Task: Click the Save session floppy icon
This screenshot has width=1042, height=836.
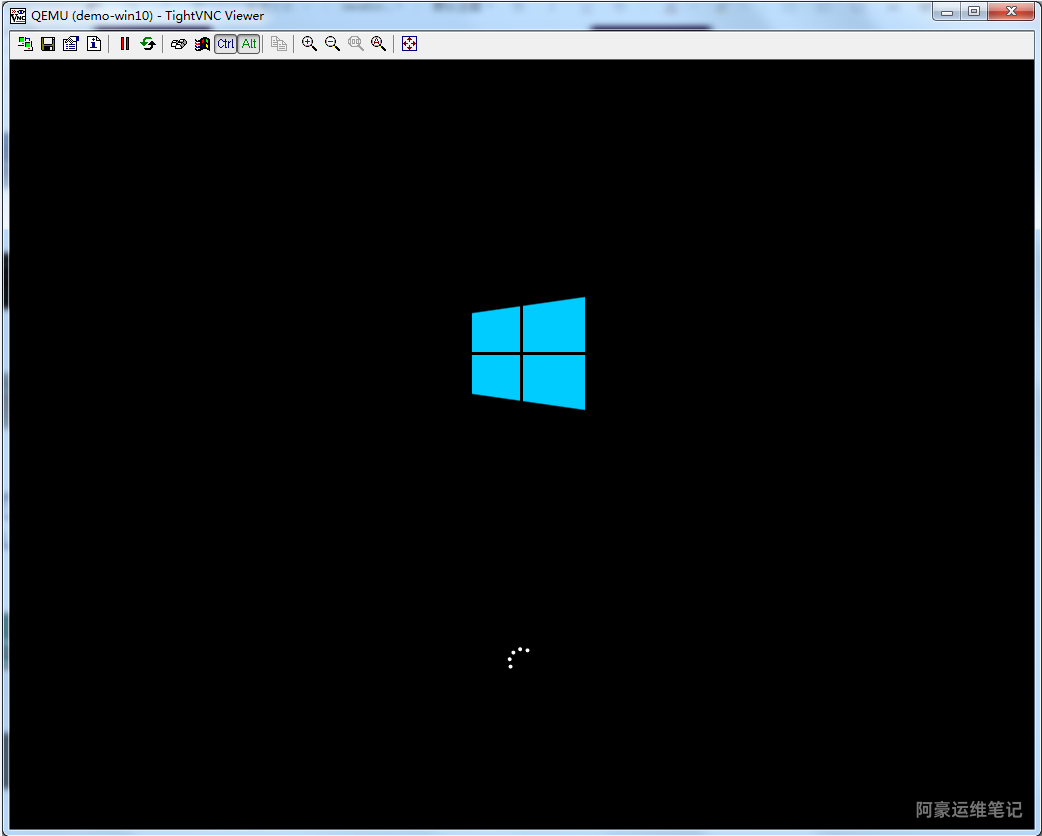Action: click(x=48, y=44)
